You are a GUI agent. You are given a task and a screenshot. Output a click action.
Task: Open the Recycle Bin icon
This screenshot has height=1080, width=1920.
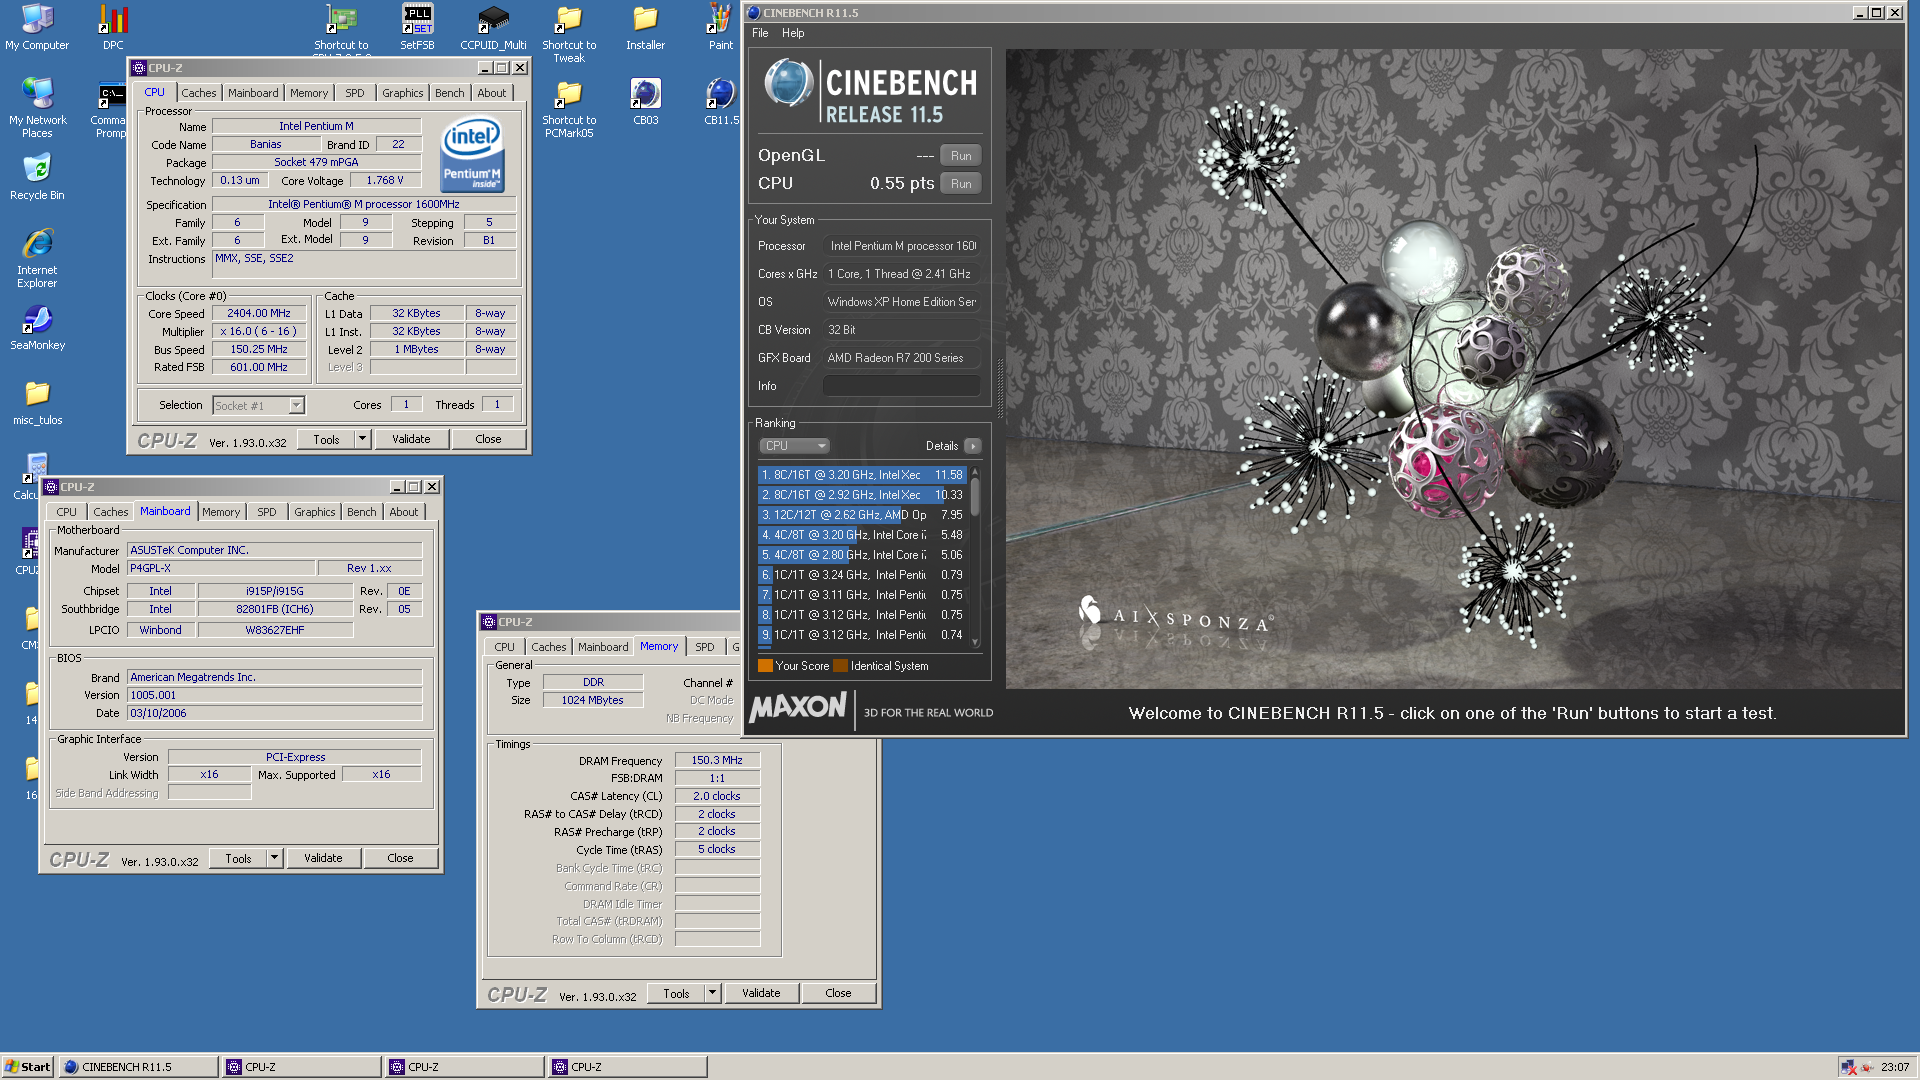[37, 177]
